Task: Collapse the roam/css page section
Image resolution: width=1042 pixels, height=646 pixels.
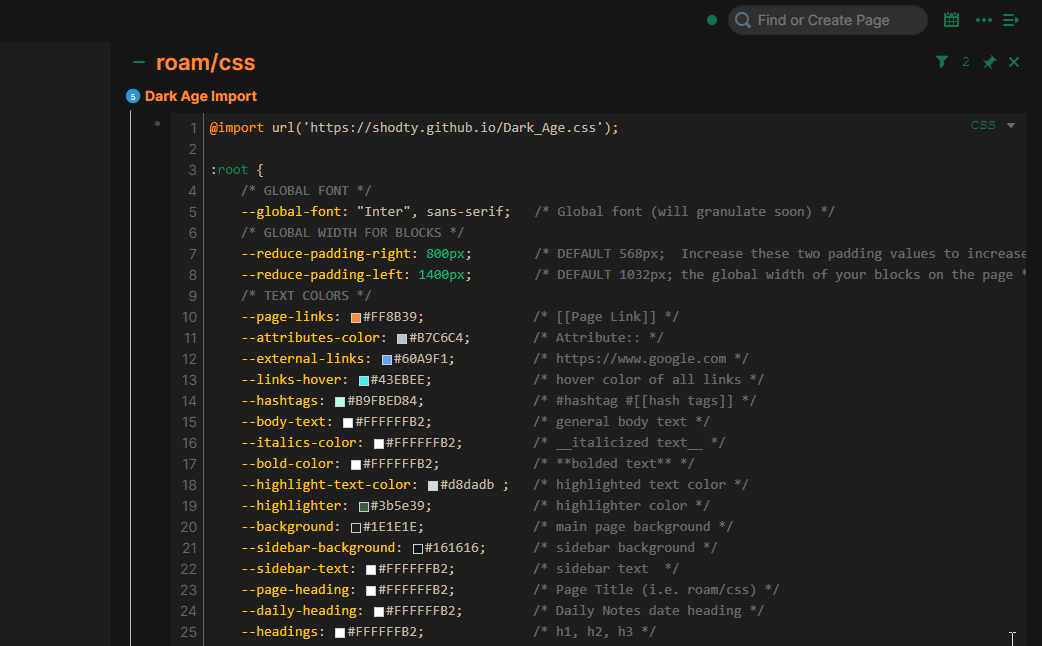Action: point(139,63)
